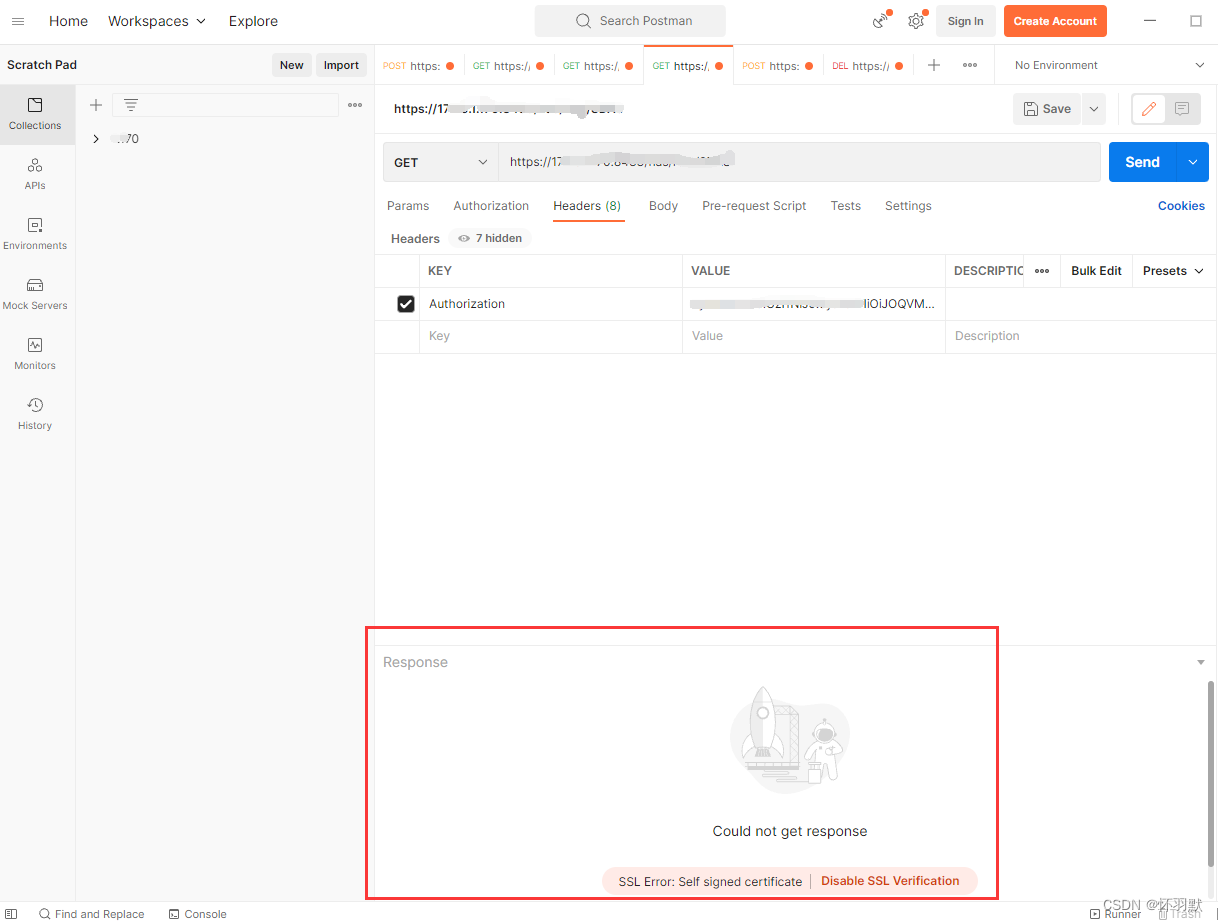The image size is (1218, 922).
Task: Click the Search Postman field
Action: 630,21
